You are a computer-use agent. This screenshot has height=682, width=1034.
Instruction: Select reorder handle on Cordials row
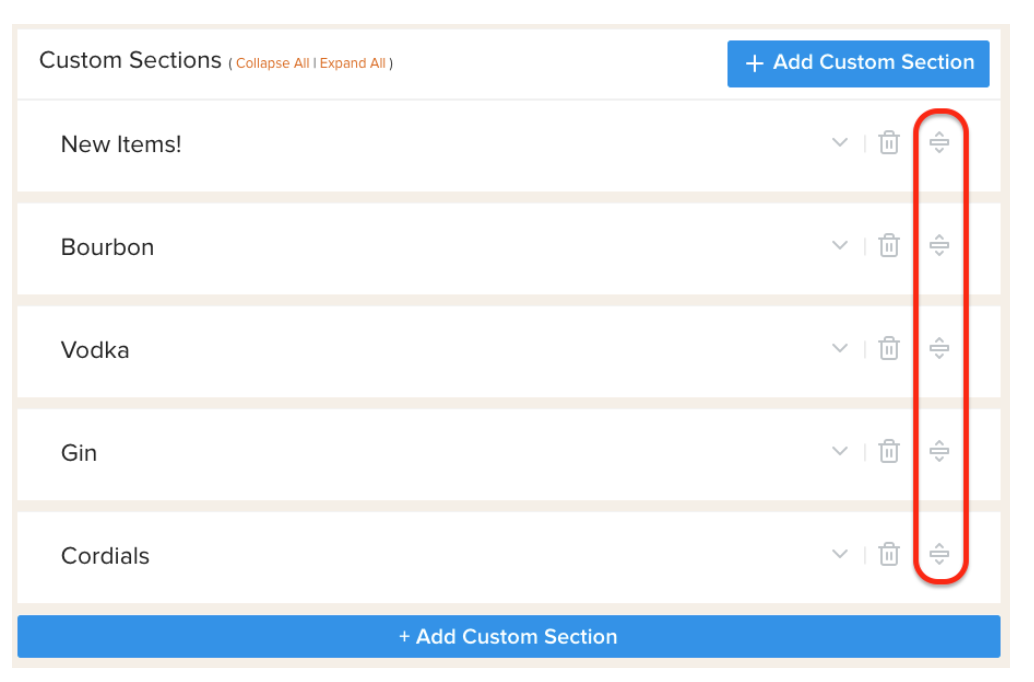coord(939,554)
